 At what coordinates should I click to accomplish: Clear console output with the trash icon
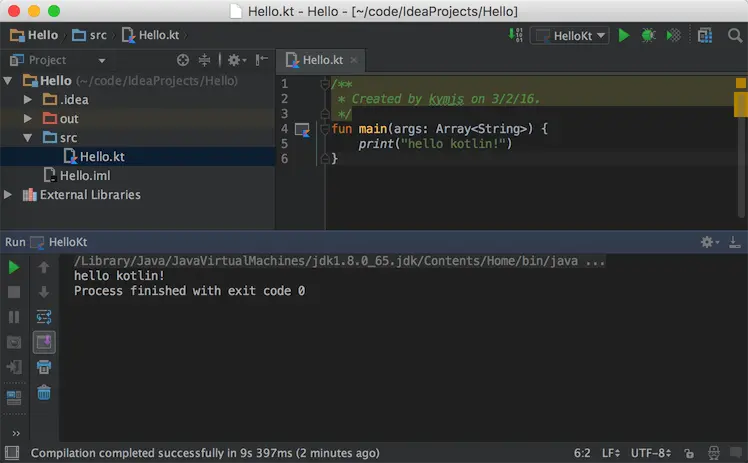44,393
